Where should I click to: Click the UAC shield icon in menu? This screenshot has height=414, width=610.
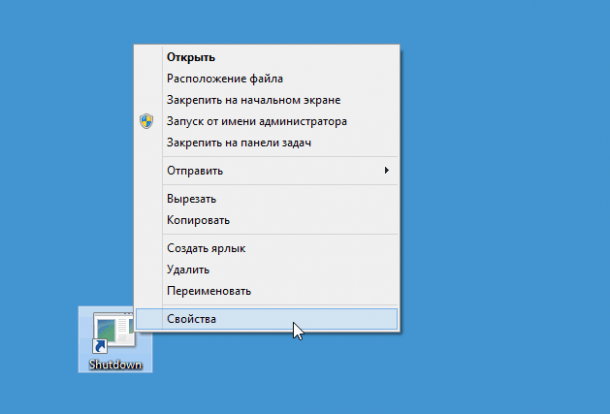(146, 122)
